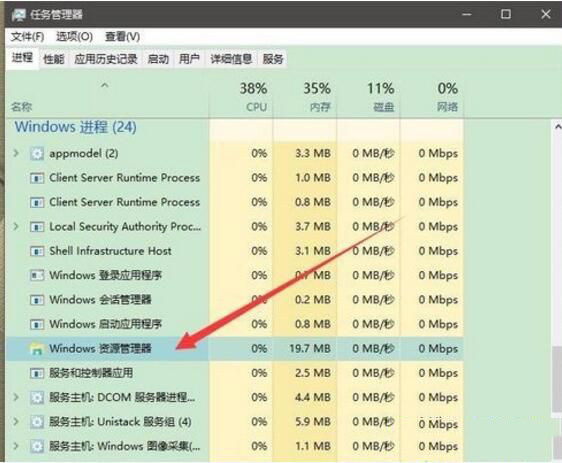Select the Client Server Runtime Process 1.0 MB row

[234, 178]
